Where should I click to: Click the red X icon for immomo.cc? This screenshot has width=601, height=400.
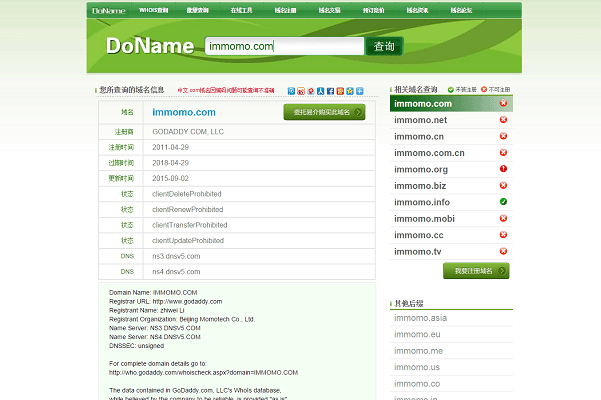pyautogui.click(x=503, y=234)
